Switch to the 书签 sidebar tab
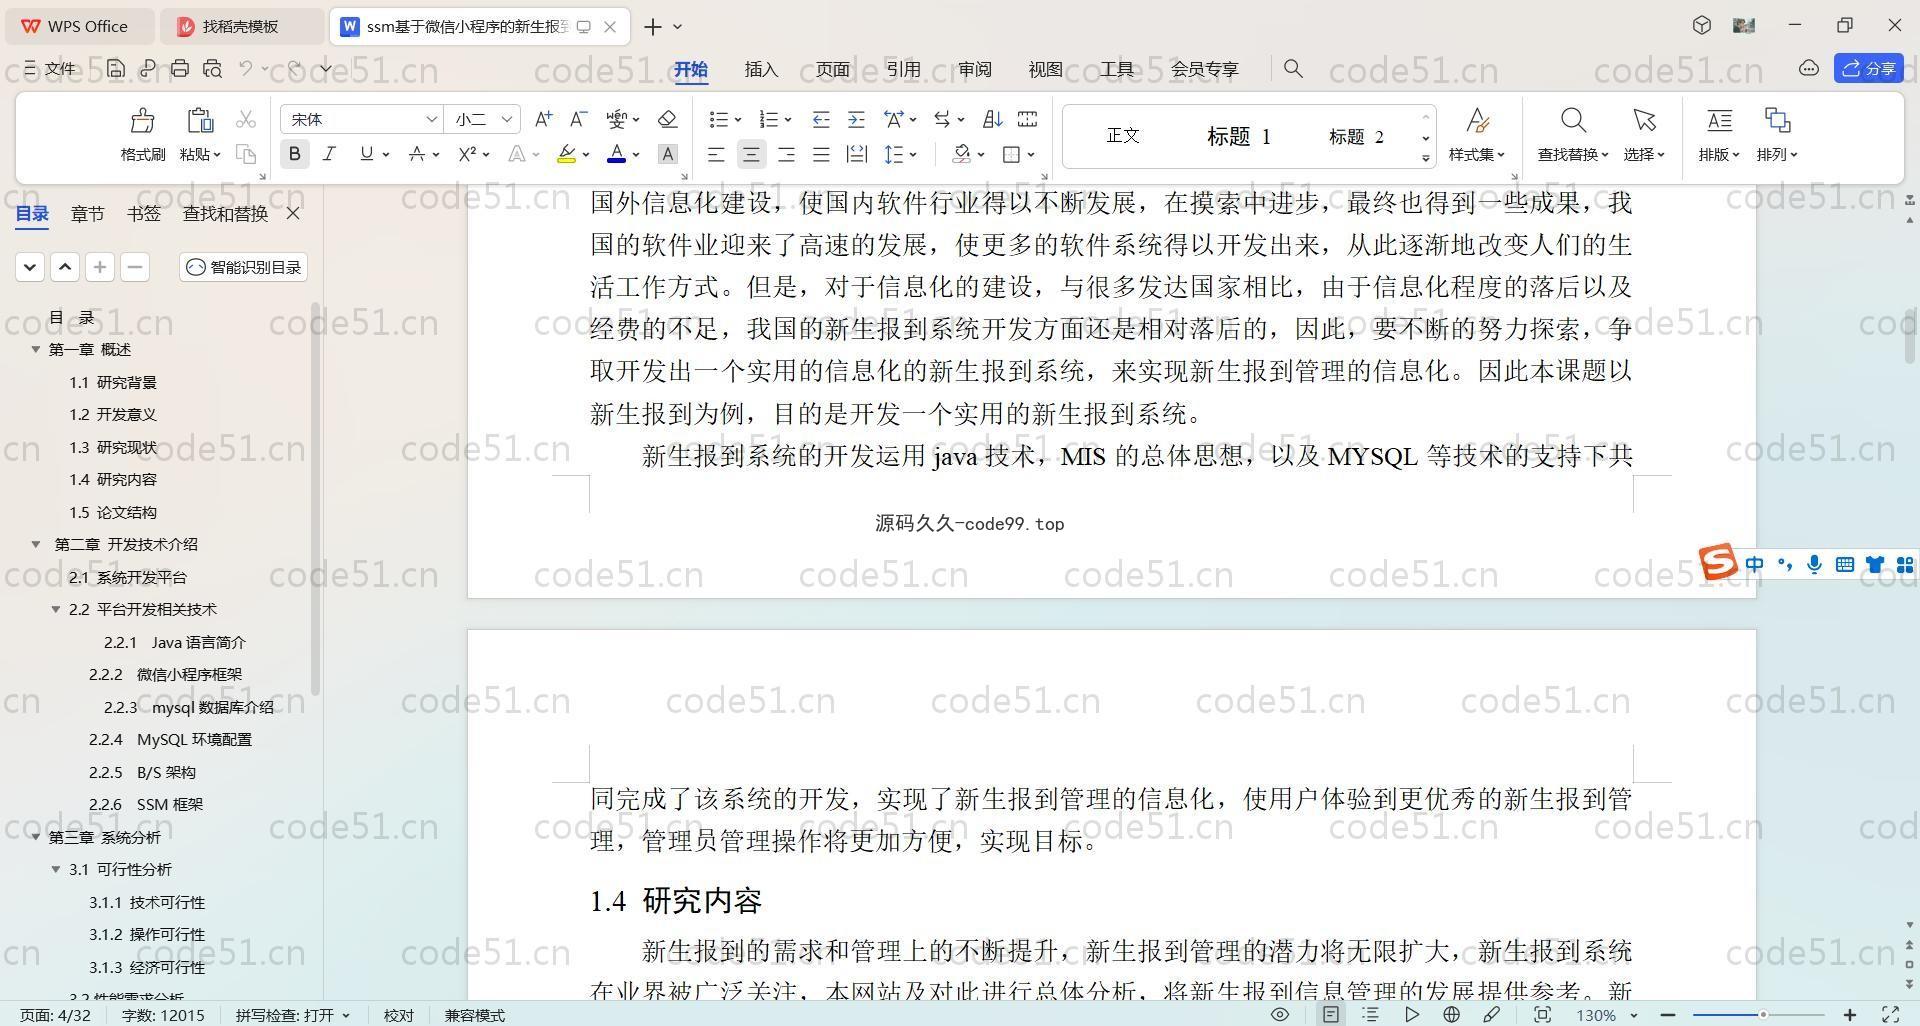This screenshot has height=1026, width=1920. tap(143, 213)
